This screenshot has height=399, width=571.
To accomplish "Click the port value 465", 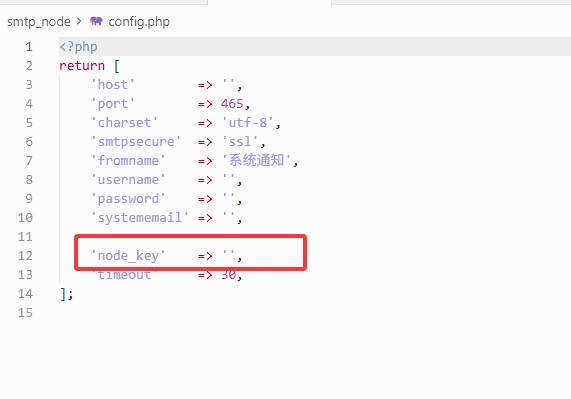I will (232, 104).
